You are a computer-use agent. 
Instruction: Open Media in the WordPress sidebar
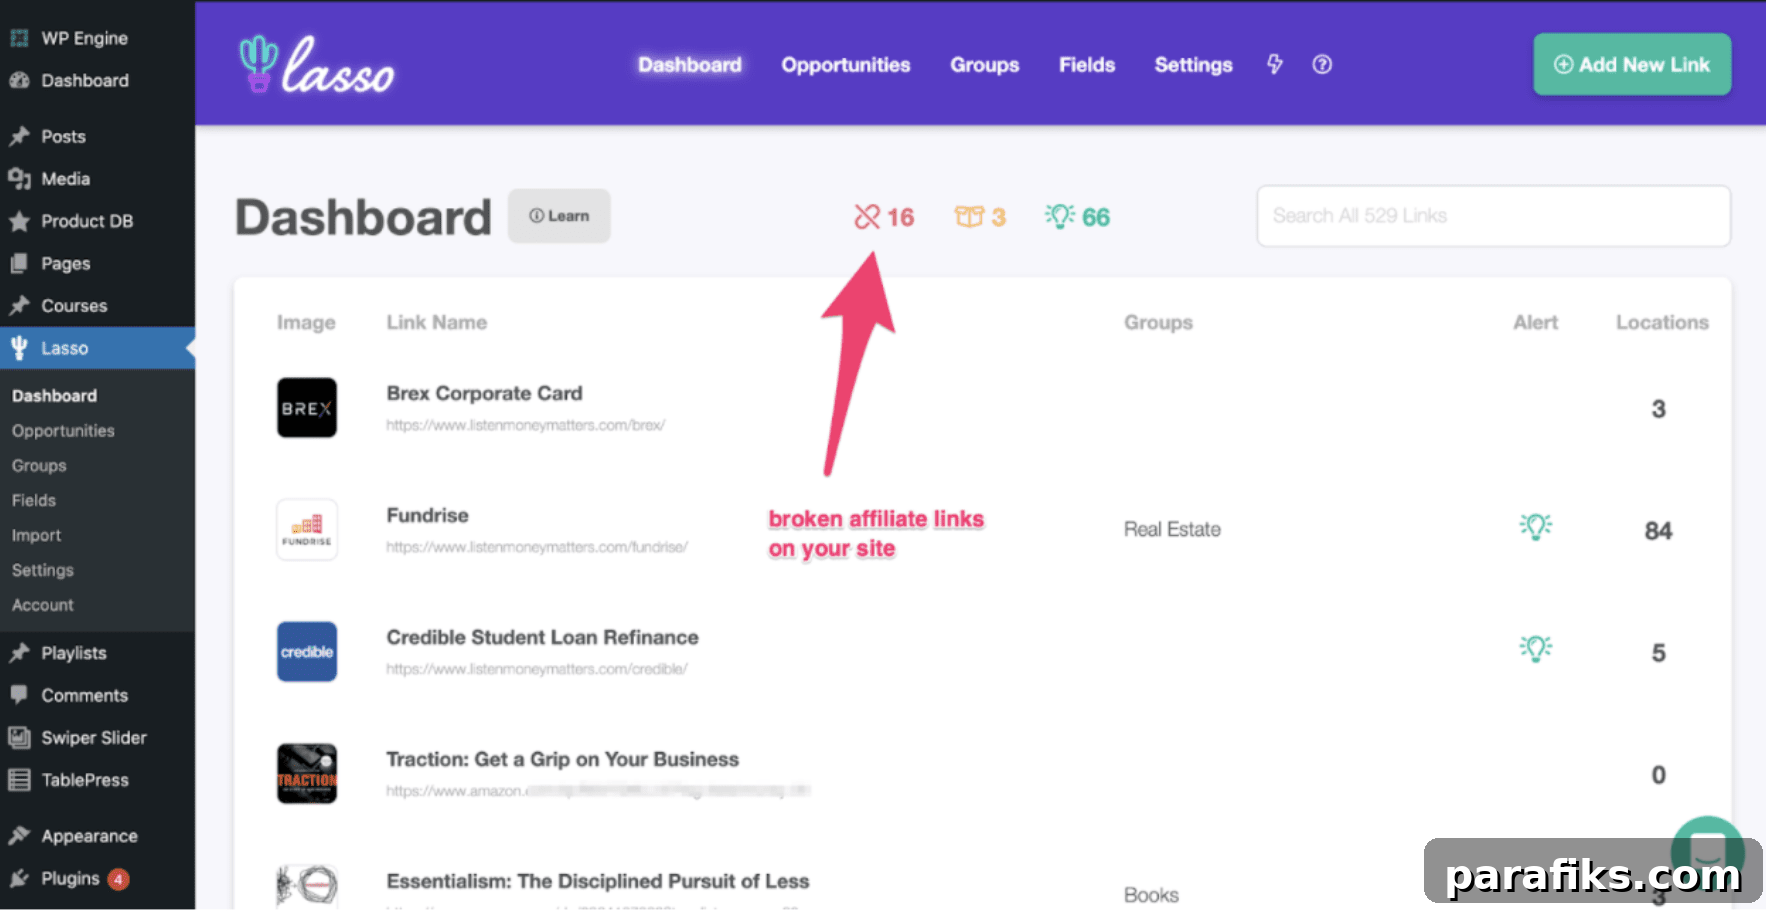pyautogui.click(x=97, y=178)
